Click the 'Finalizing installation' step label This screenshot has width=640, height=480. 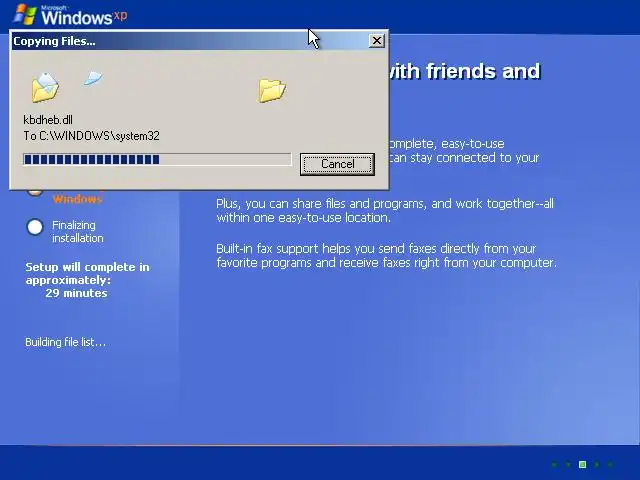point(78,231)
